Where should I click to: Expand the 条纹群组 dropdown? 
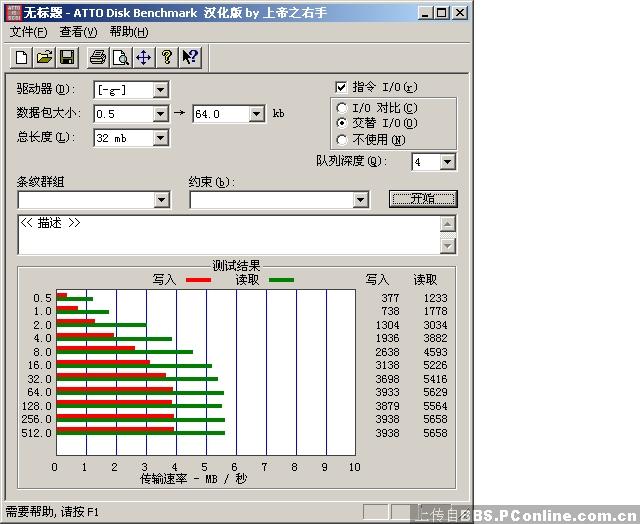[x=162, y=200]
